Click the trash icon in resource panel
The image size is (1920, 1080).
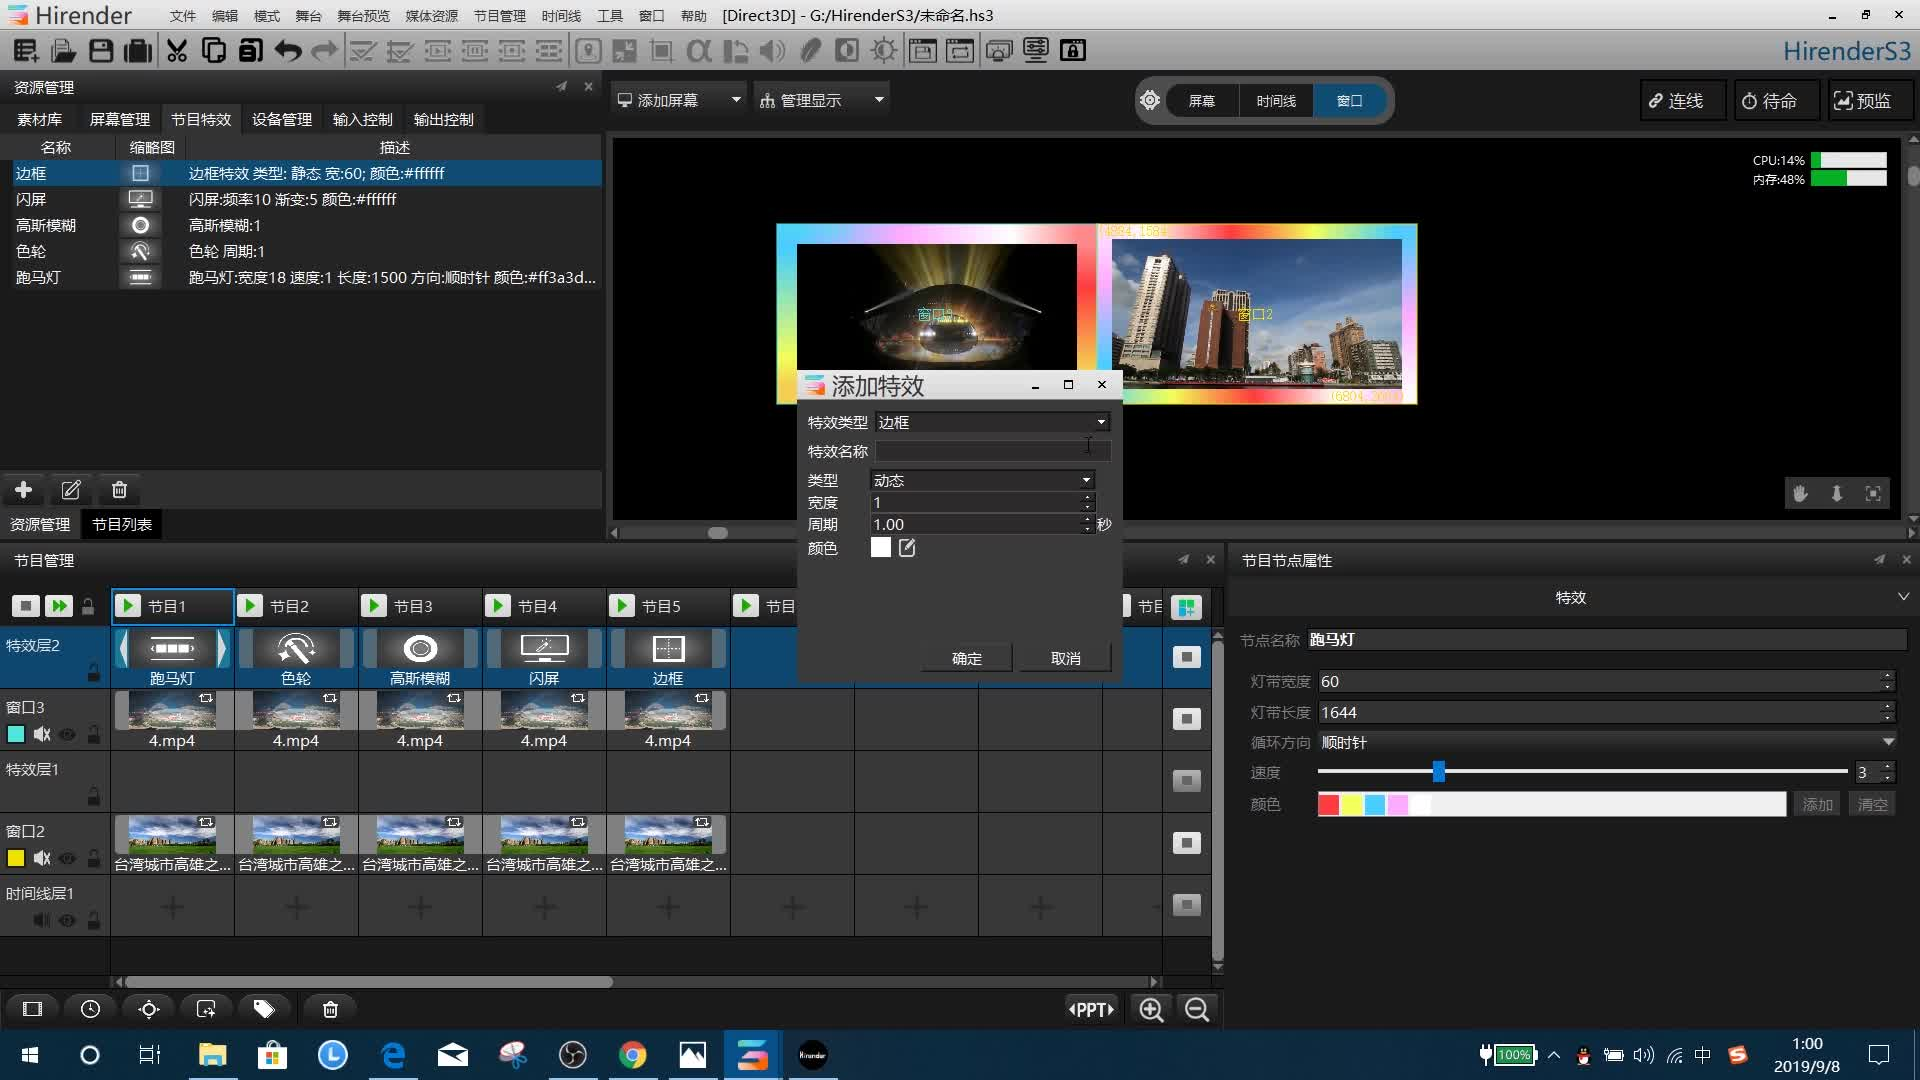(119, 490)
